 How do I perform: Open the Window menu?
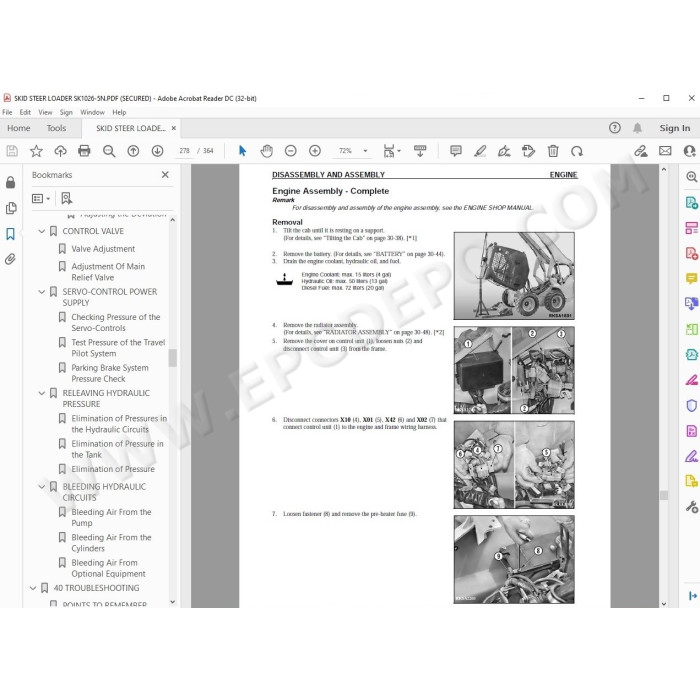pyautogui.click(x=92, y=112)
